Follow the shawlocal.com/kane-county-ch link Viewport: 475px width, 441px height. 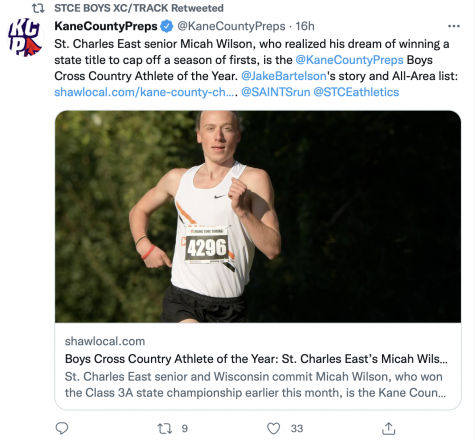pos(145,92)
